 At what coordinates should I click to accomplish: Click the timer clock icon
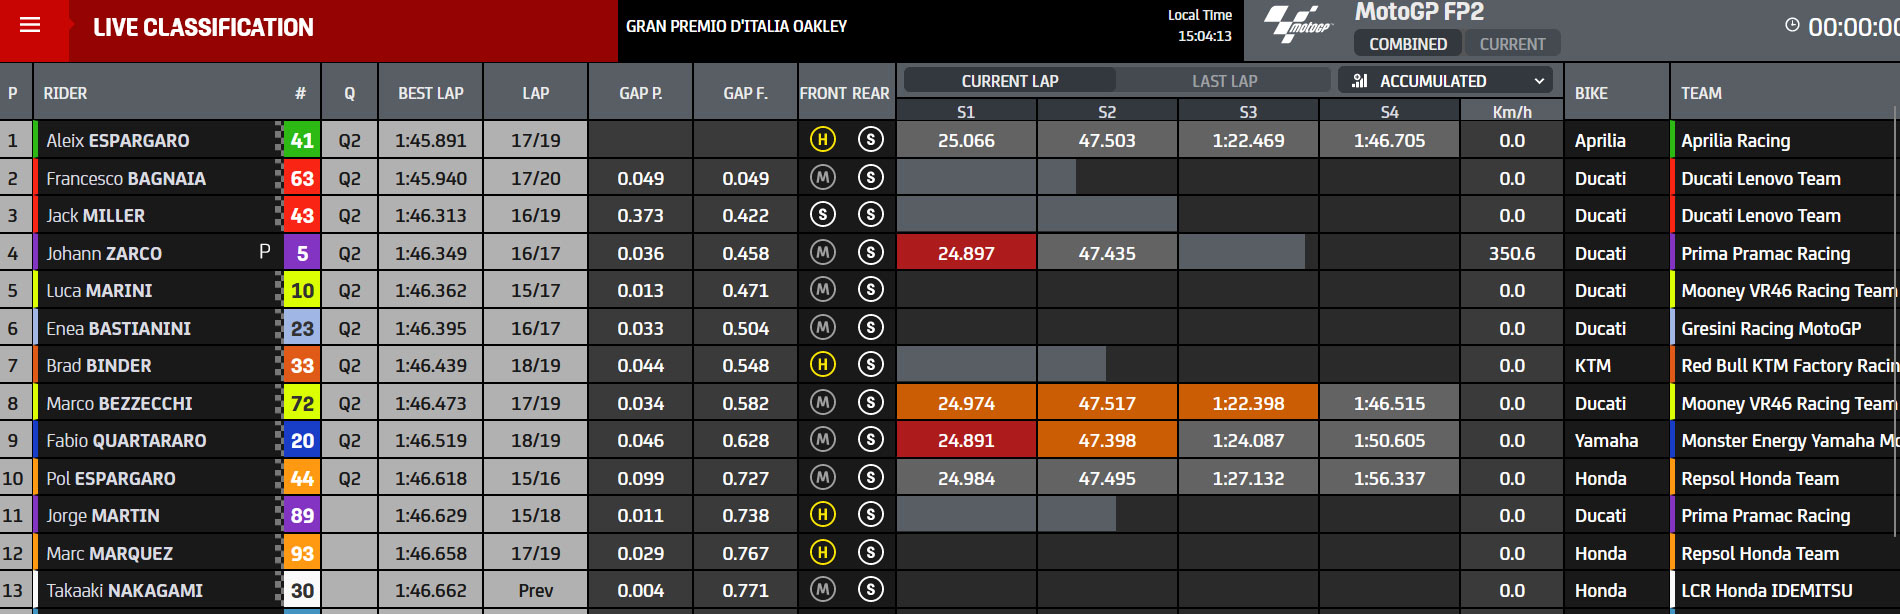tap(1792, 25)
